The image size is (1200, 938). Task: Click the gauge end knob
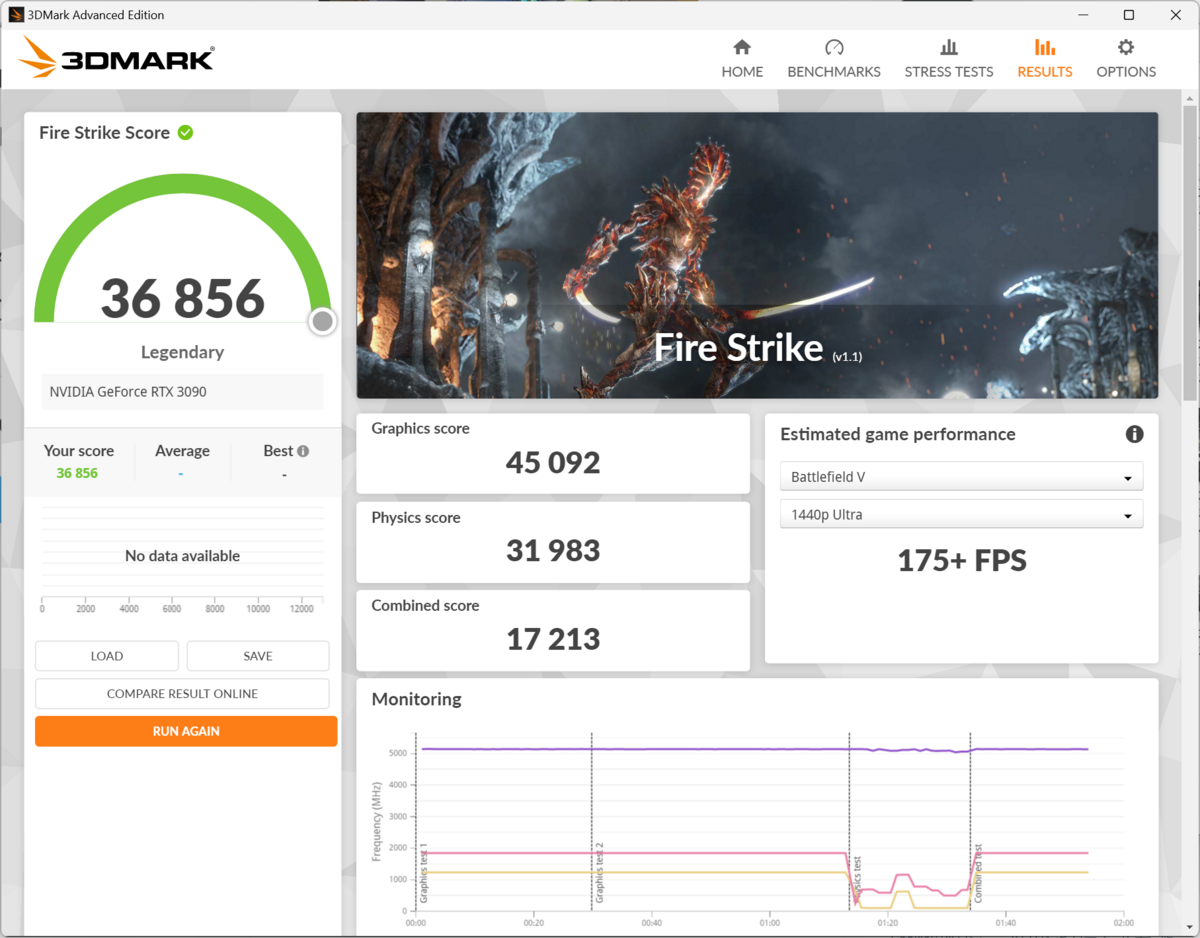pyautogui.click(x=322, y=321)
